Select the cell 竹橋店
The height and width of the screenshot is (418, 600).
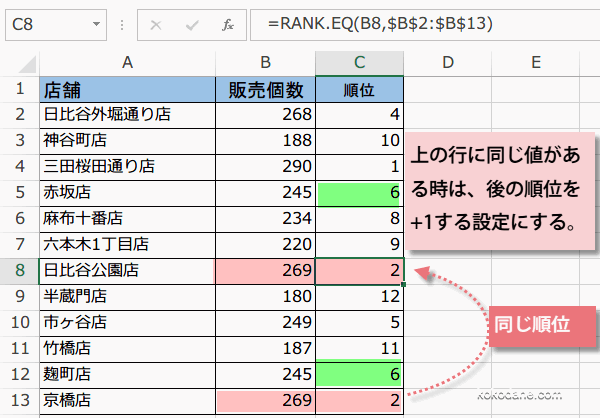[x=127, y=349]
